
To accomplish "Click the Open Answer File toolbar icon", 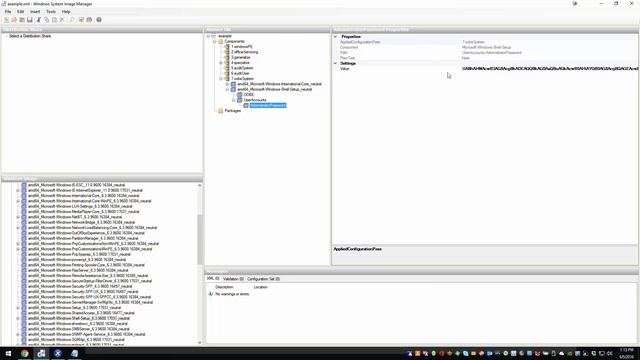I will click(14, 20).
